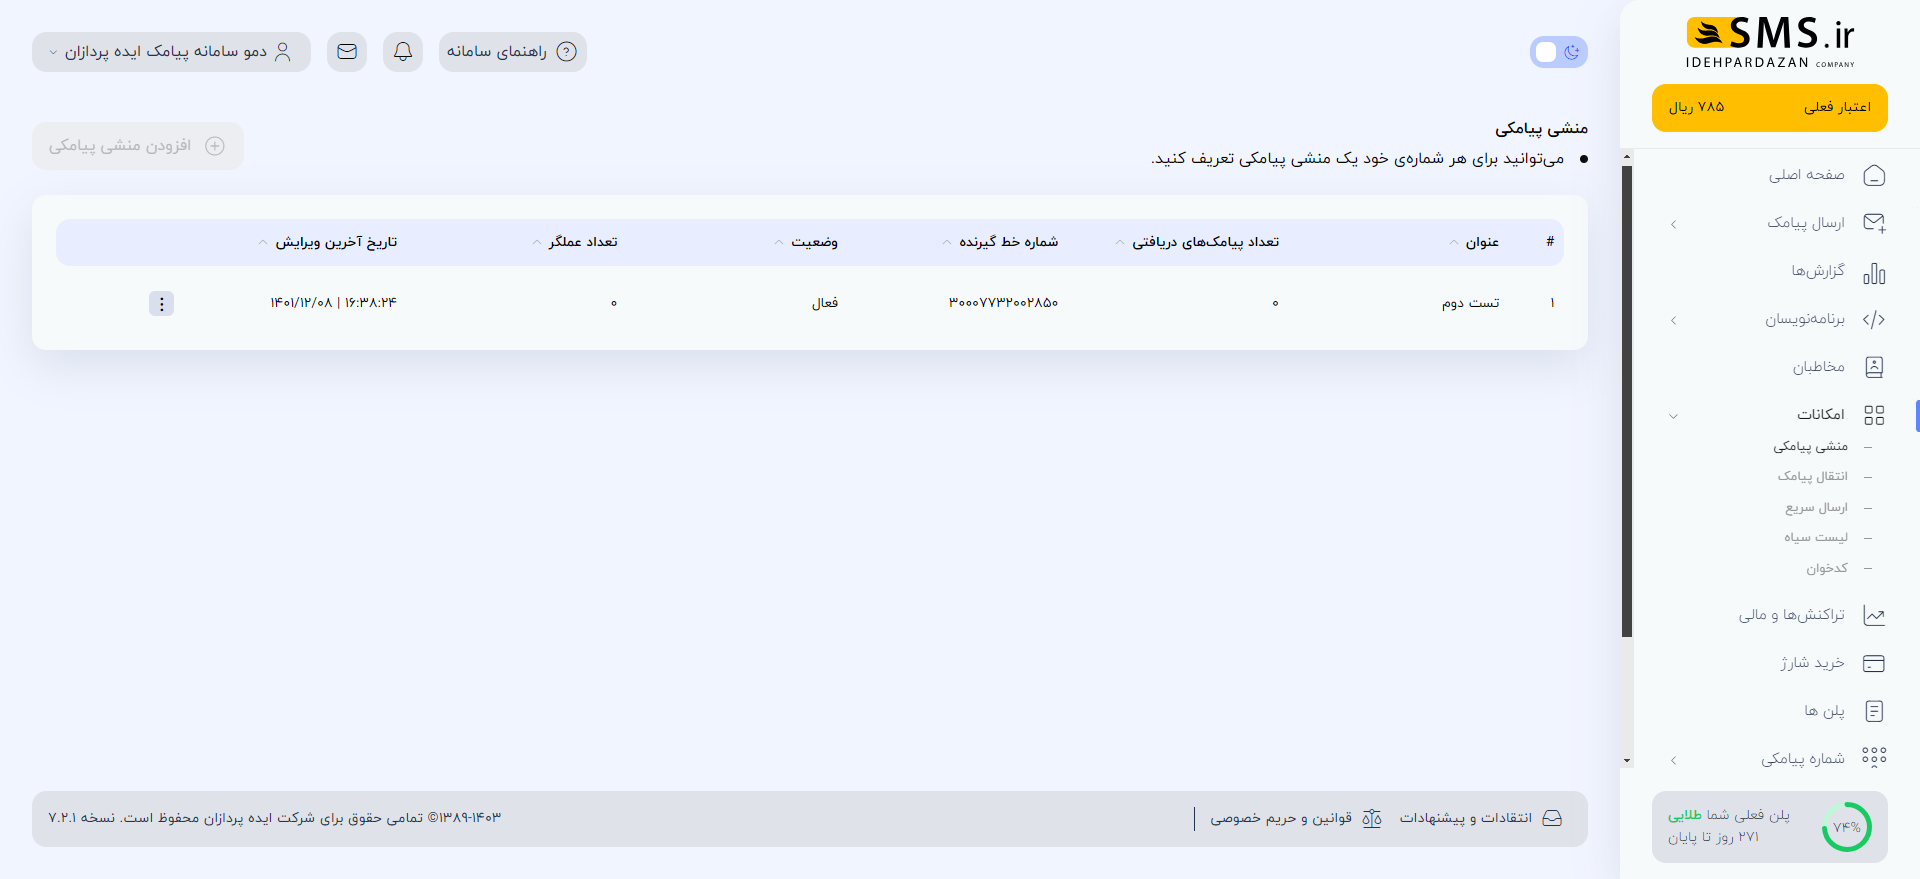
Task: Select انتقال پیامک submenu item
Action: click(1812, 477)
